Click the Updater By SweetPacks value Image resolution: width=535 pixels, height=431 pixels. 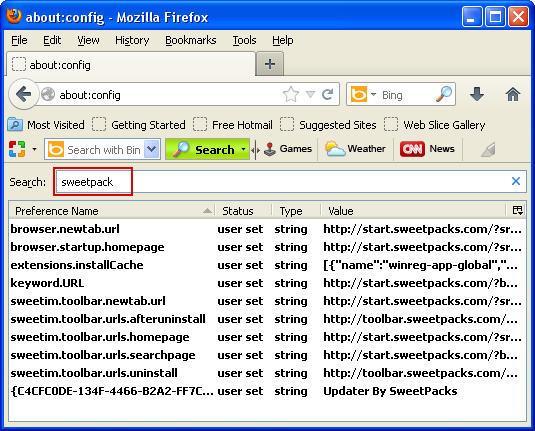390,391
